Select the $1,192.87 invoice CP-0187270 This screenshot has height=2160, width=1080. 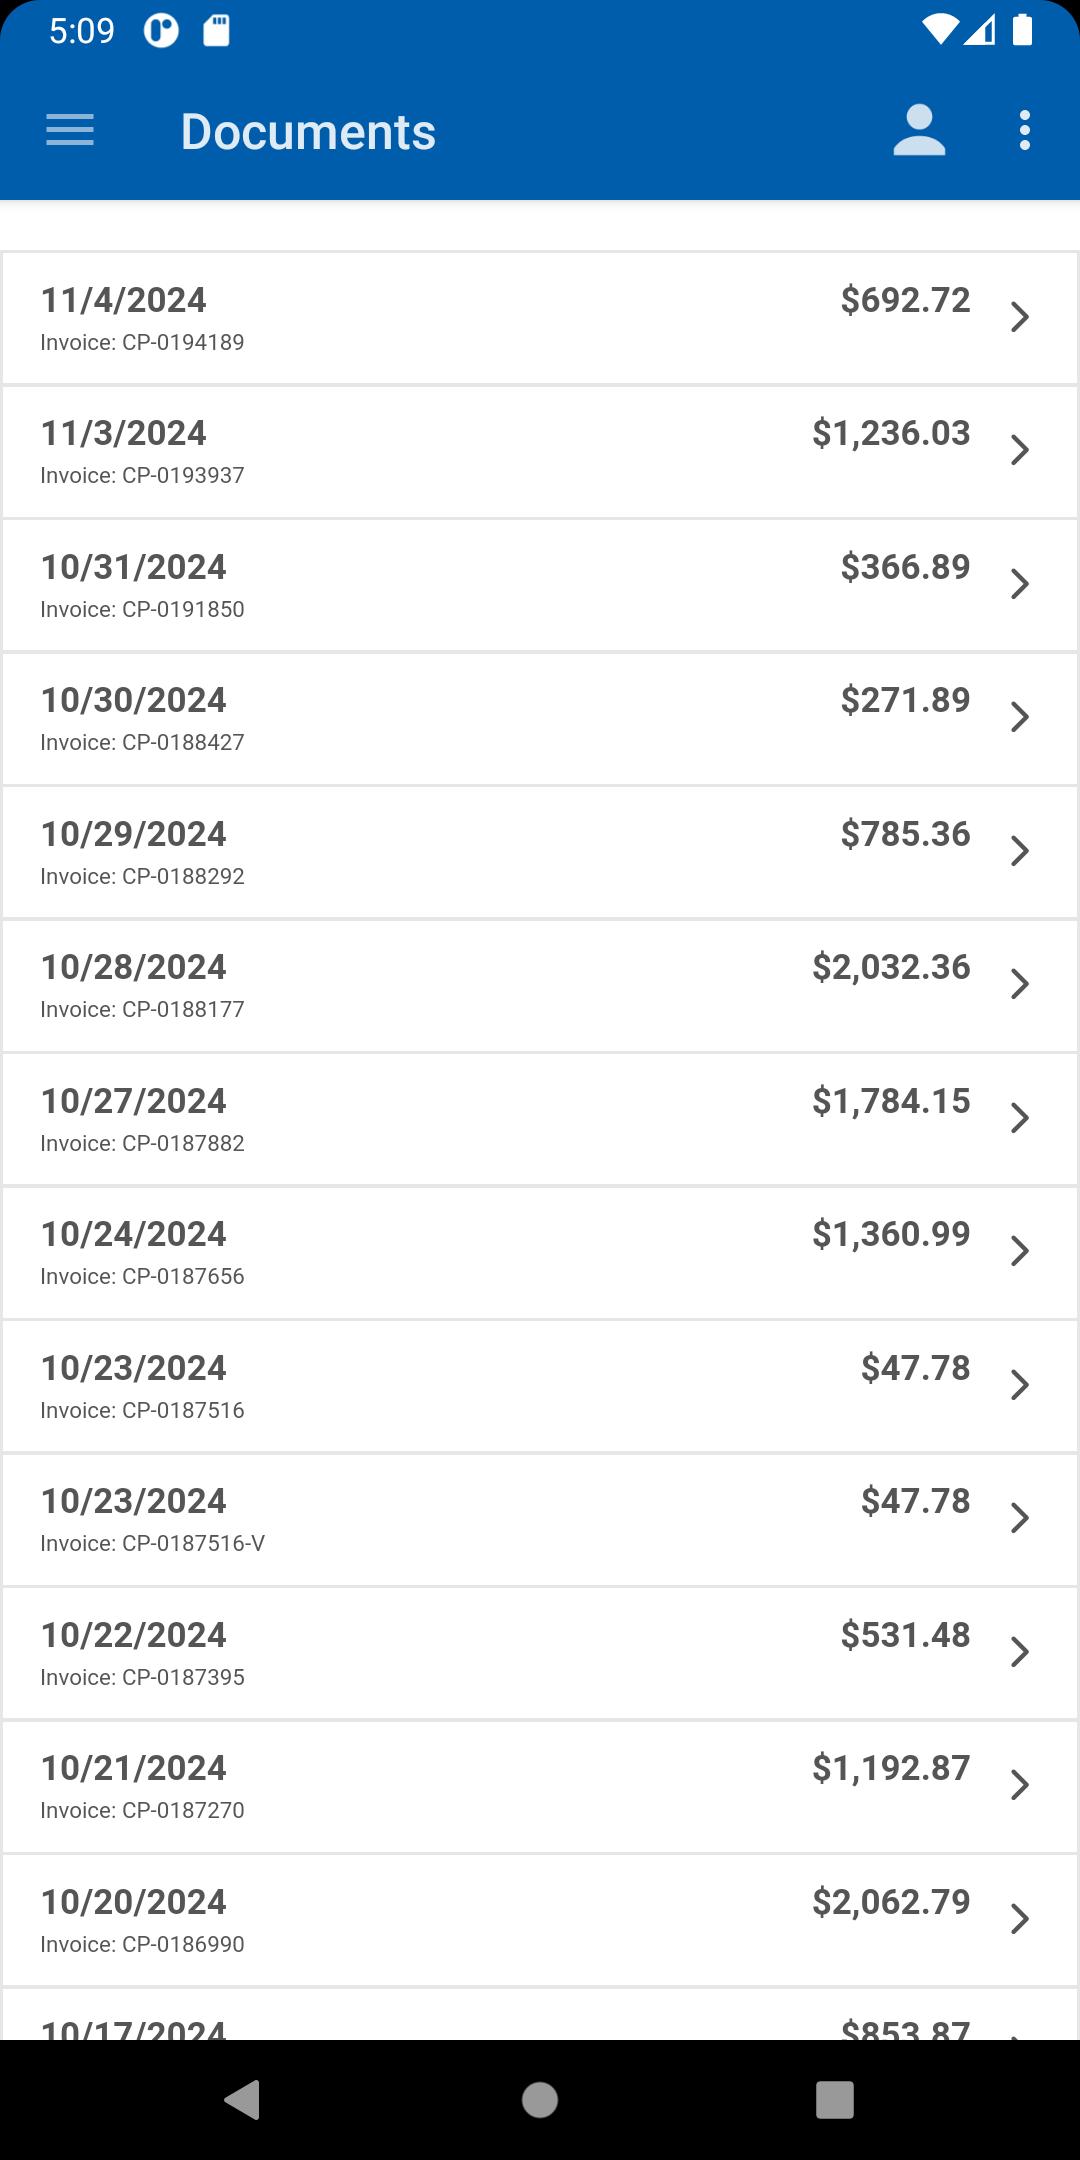[540, 1787]
